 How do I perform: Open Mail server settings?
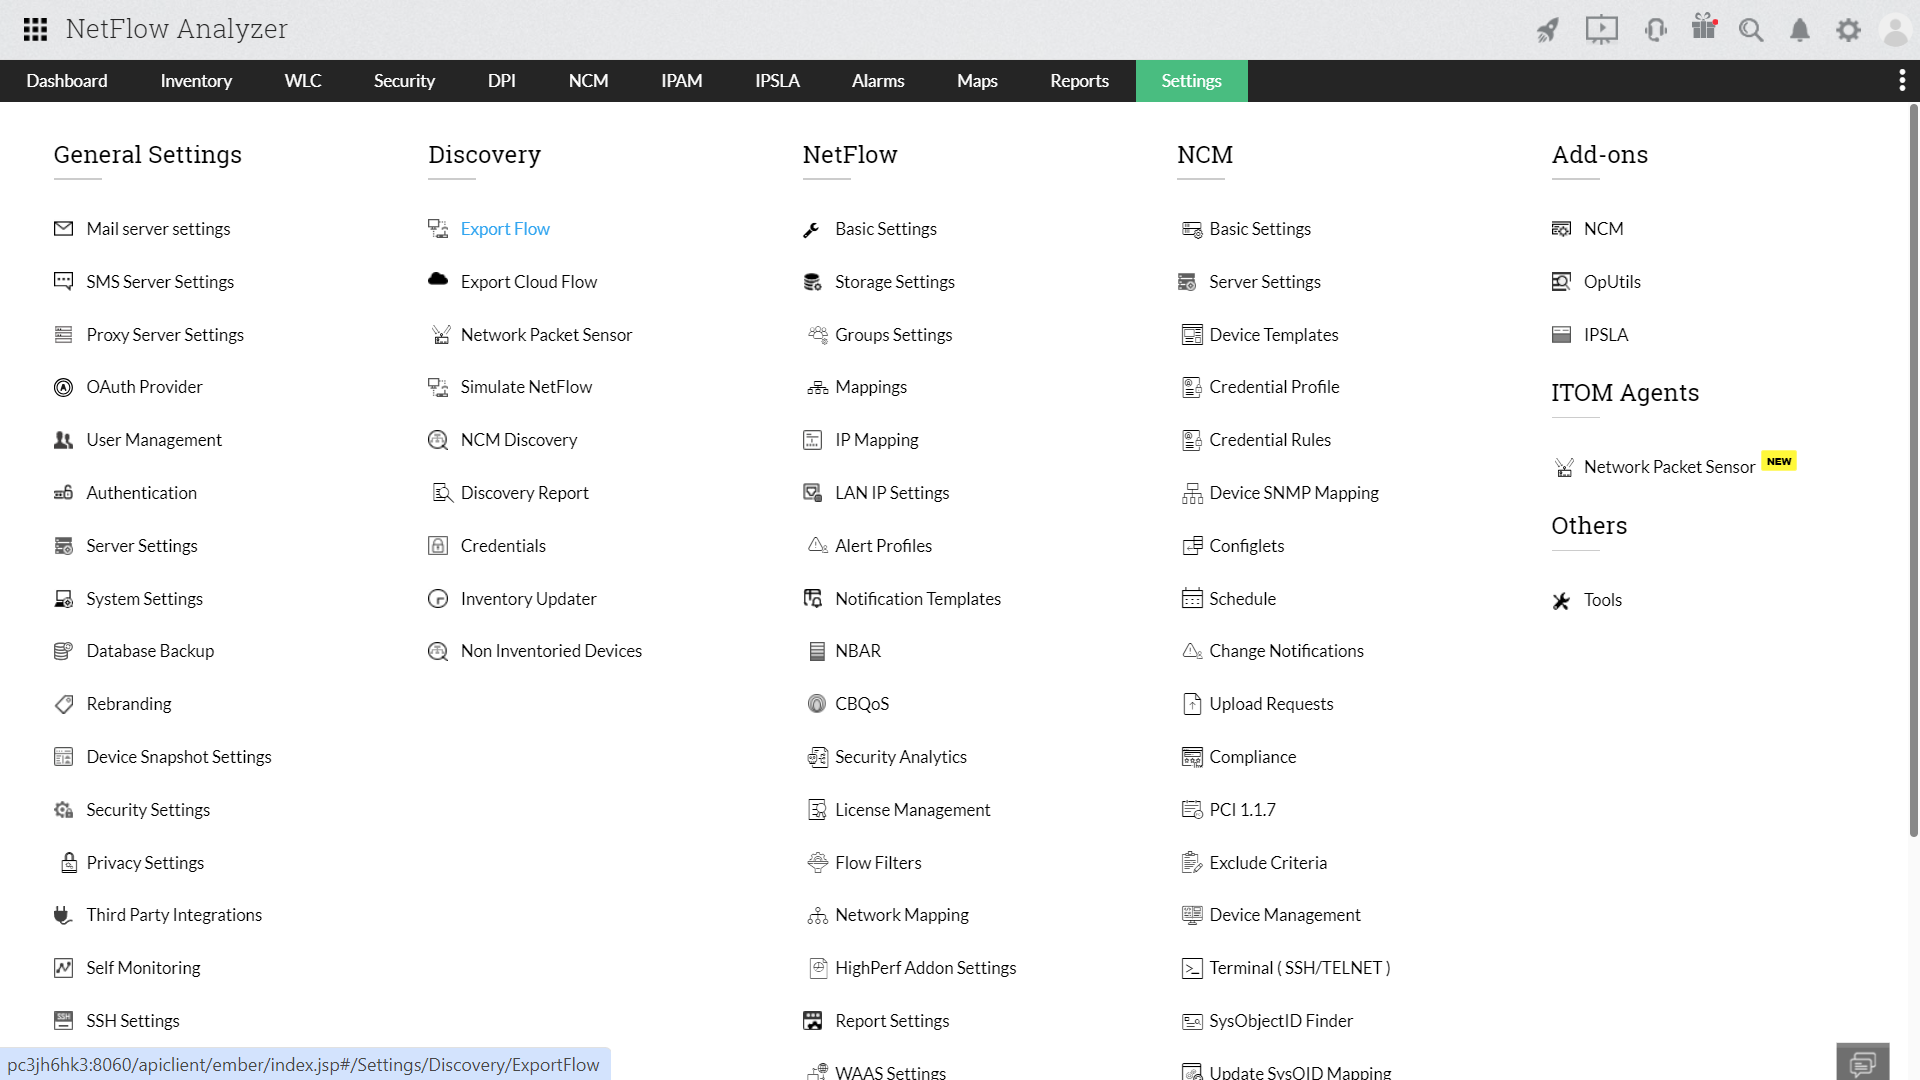[x=158, y=229]
